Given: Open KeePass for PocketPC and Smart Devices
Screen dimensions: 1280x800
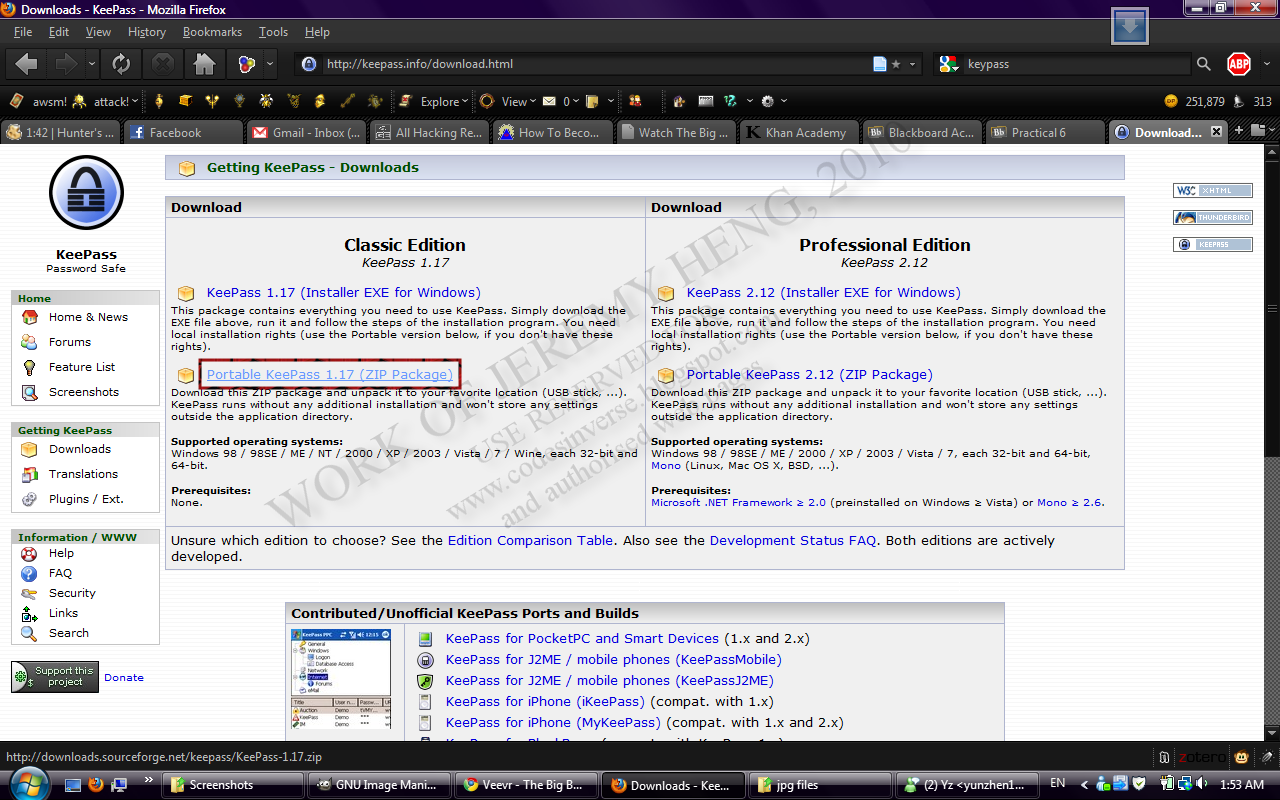Looking at the screenshot, I should [582, 638].
